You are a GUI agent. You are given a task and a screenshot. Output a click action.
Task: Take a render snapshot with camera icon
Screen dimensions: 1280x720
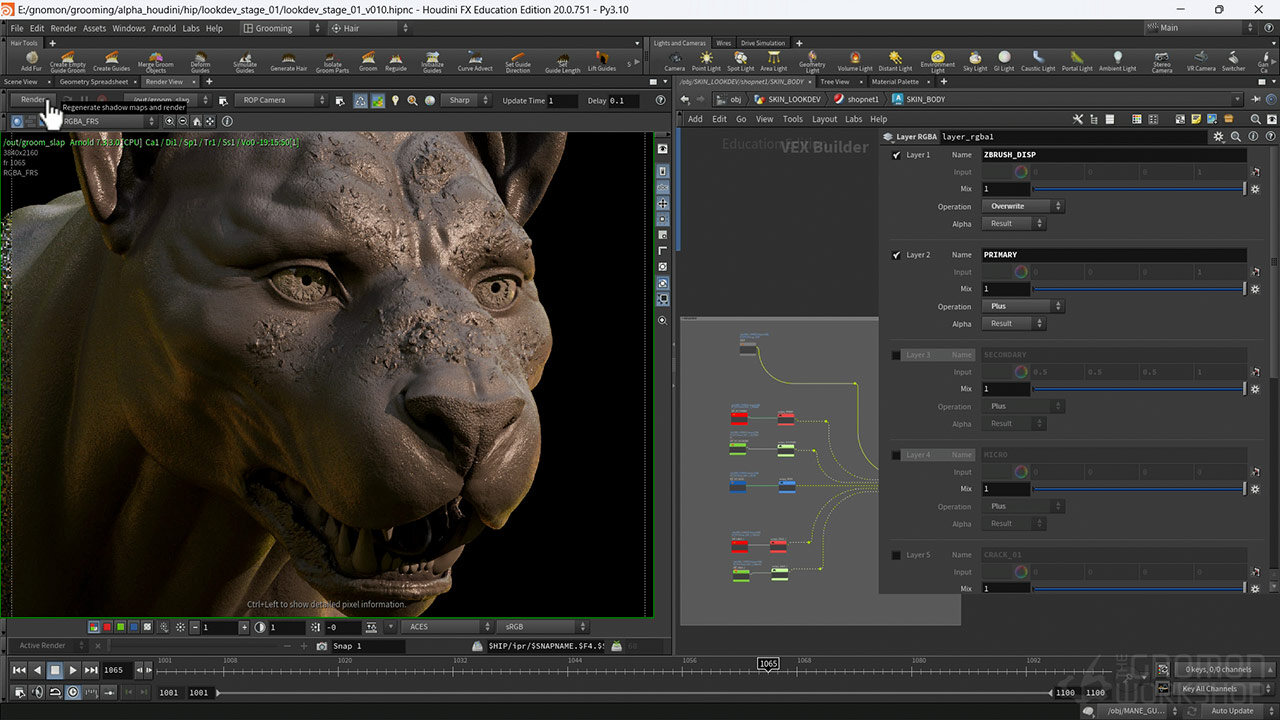point(322,646)
